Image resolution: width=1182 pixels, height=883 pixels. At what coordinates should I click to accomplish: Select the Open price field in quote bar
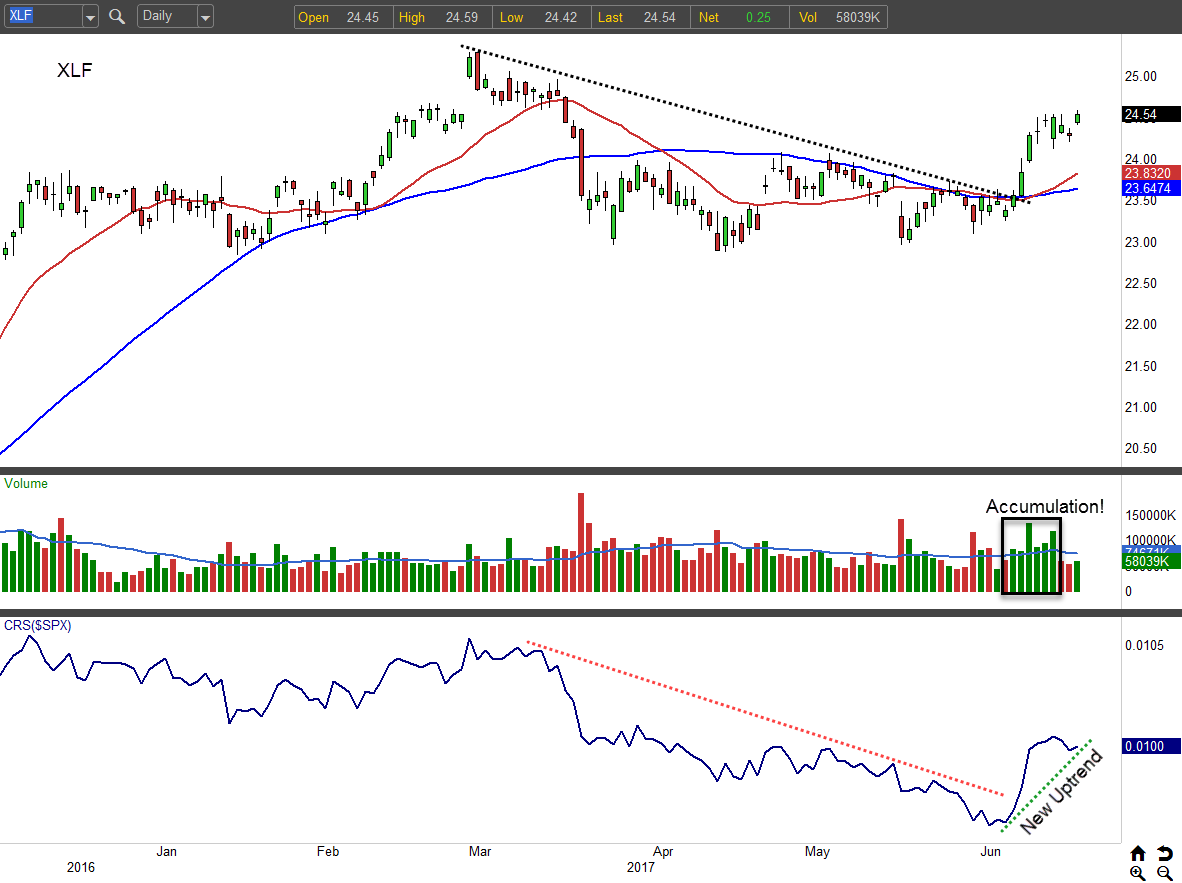[x=339, y=17]
